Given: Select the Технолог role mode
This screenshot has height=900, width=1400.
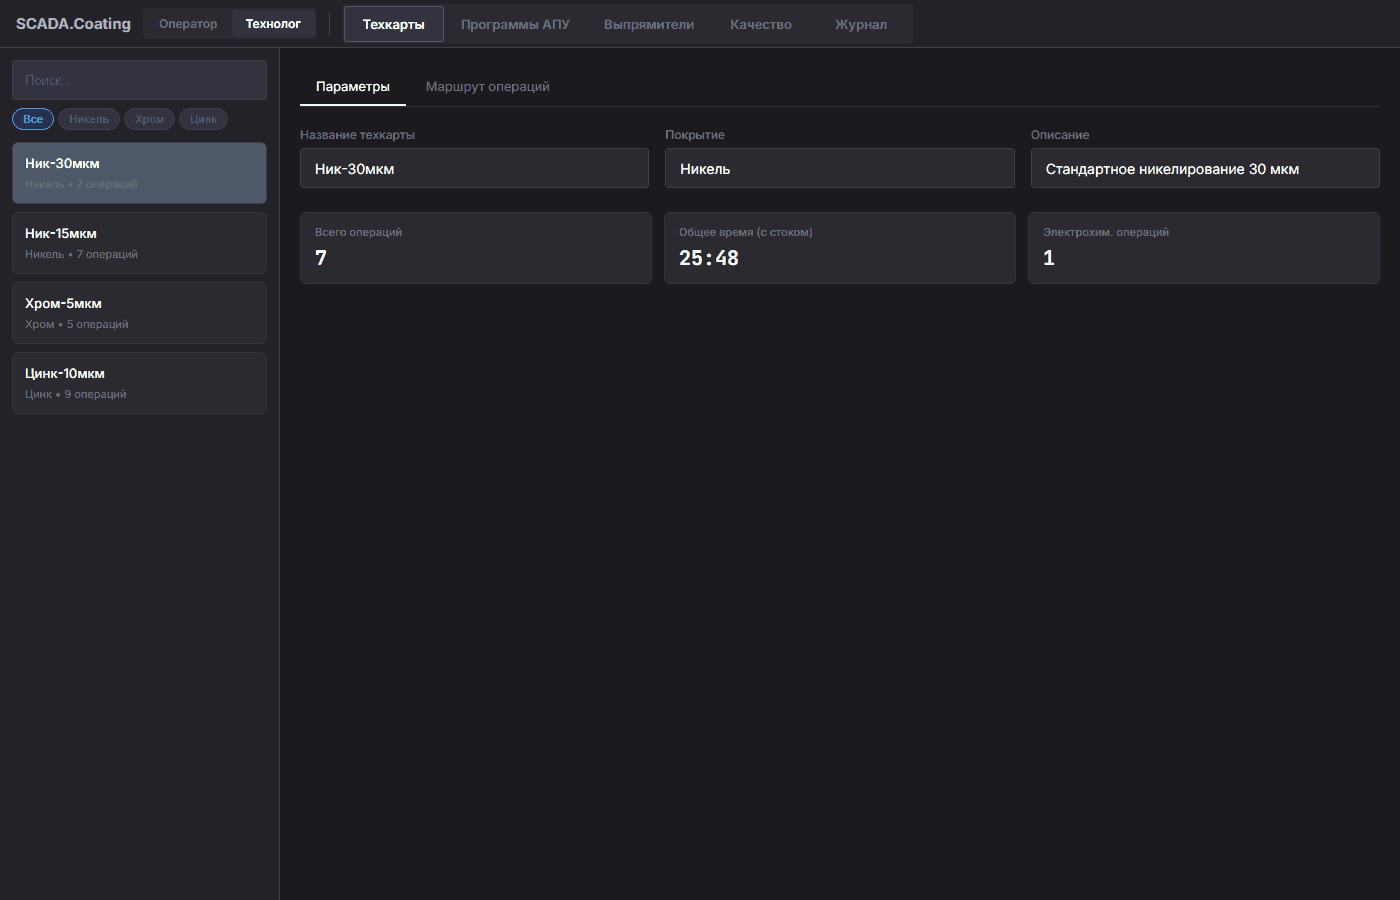Looking at the screenshot, I should point(273,24).
